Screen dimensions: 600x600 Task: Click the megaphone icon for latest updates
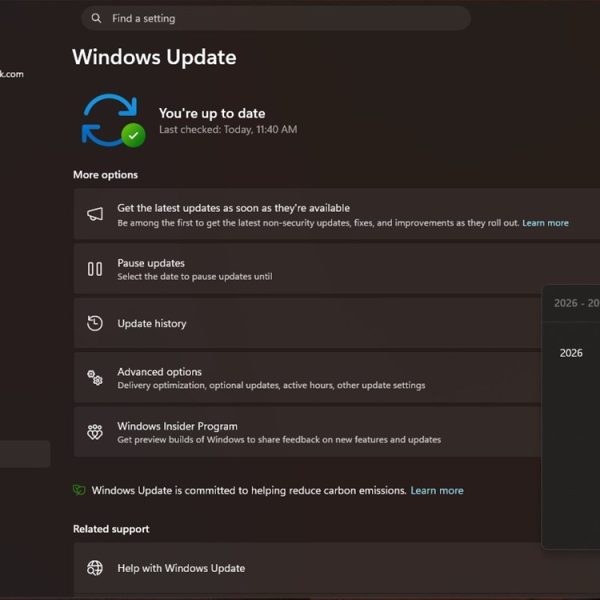[95, 214]
